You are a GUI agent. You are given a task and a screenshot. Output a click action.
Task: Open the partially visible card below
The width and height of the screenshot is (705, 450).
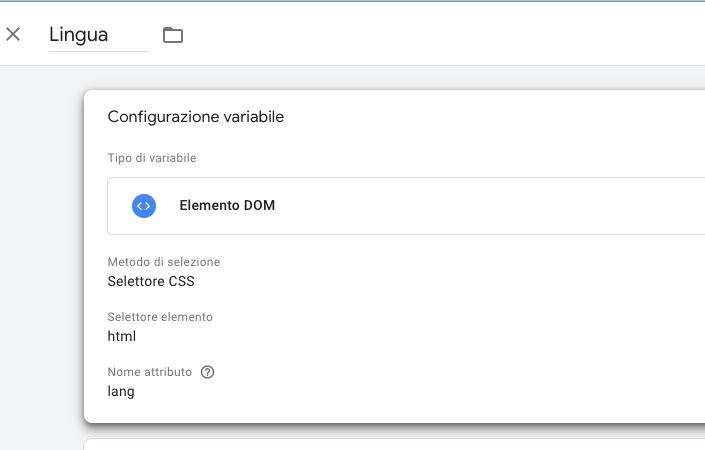pos(400,444)
